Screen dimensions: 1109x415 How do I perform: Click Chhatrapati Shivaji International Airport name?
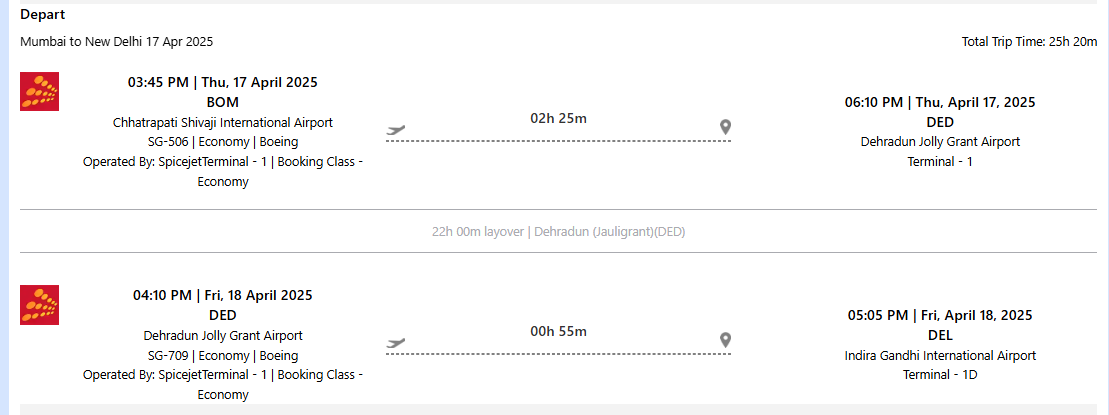222,122
